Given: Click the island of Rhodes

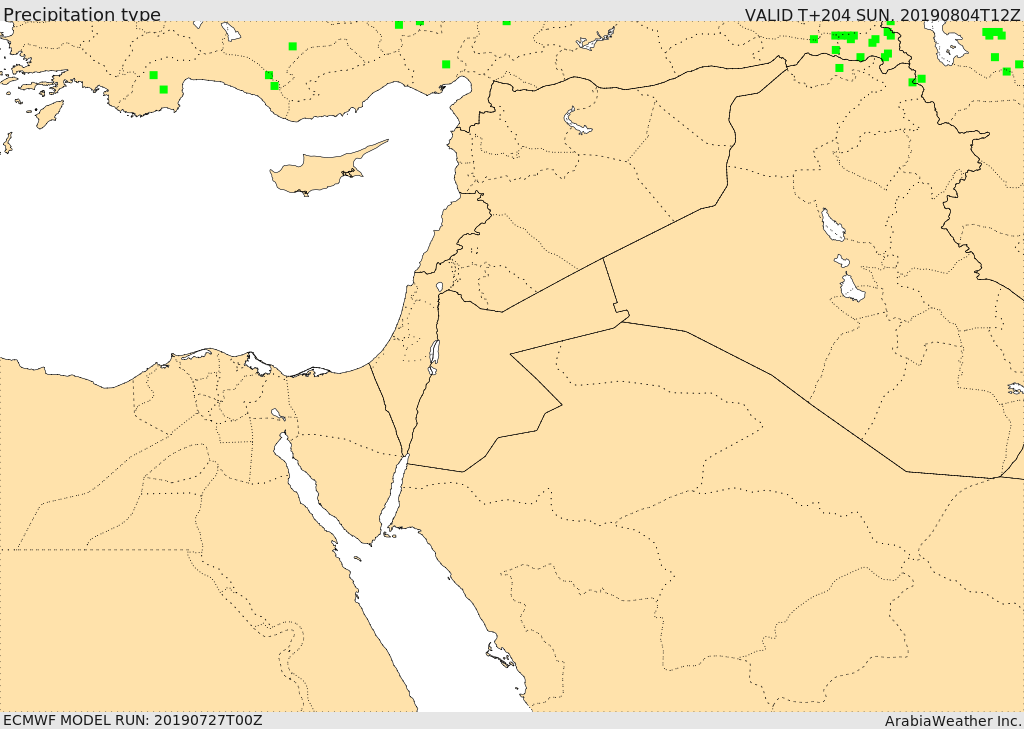Looking at the screenshot, I should 49,114.
